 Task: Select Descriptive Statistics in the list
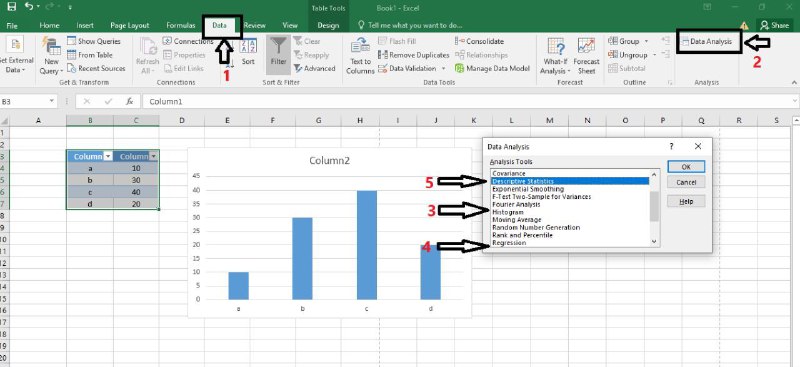pyautogui.click(x=570, y=181)
